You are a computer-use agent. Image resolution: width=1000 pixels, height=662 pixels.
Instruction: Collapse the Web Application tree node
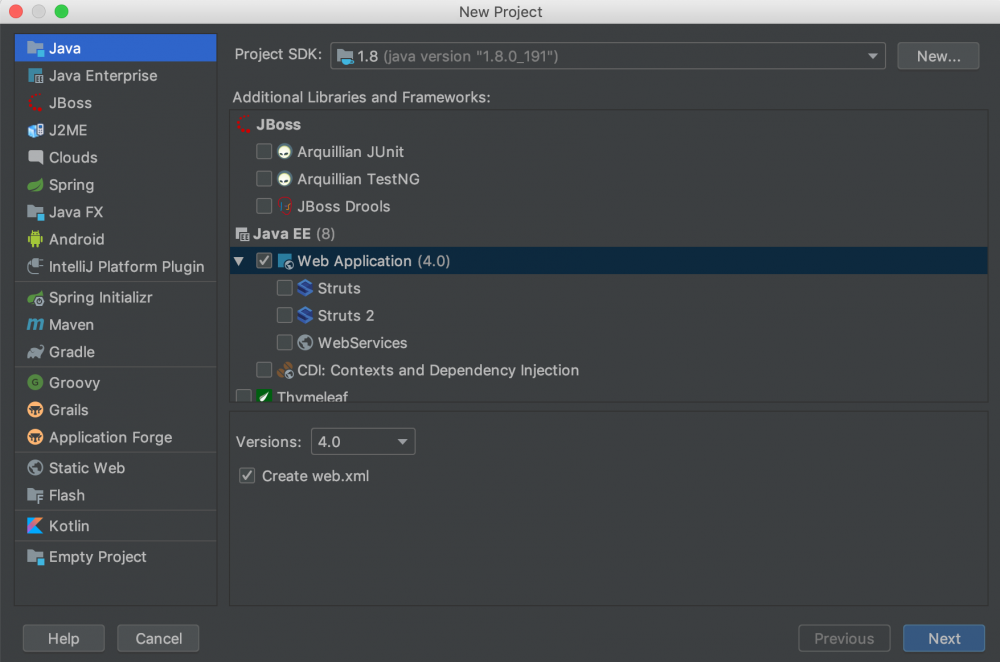pos(239,261)
